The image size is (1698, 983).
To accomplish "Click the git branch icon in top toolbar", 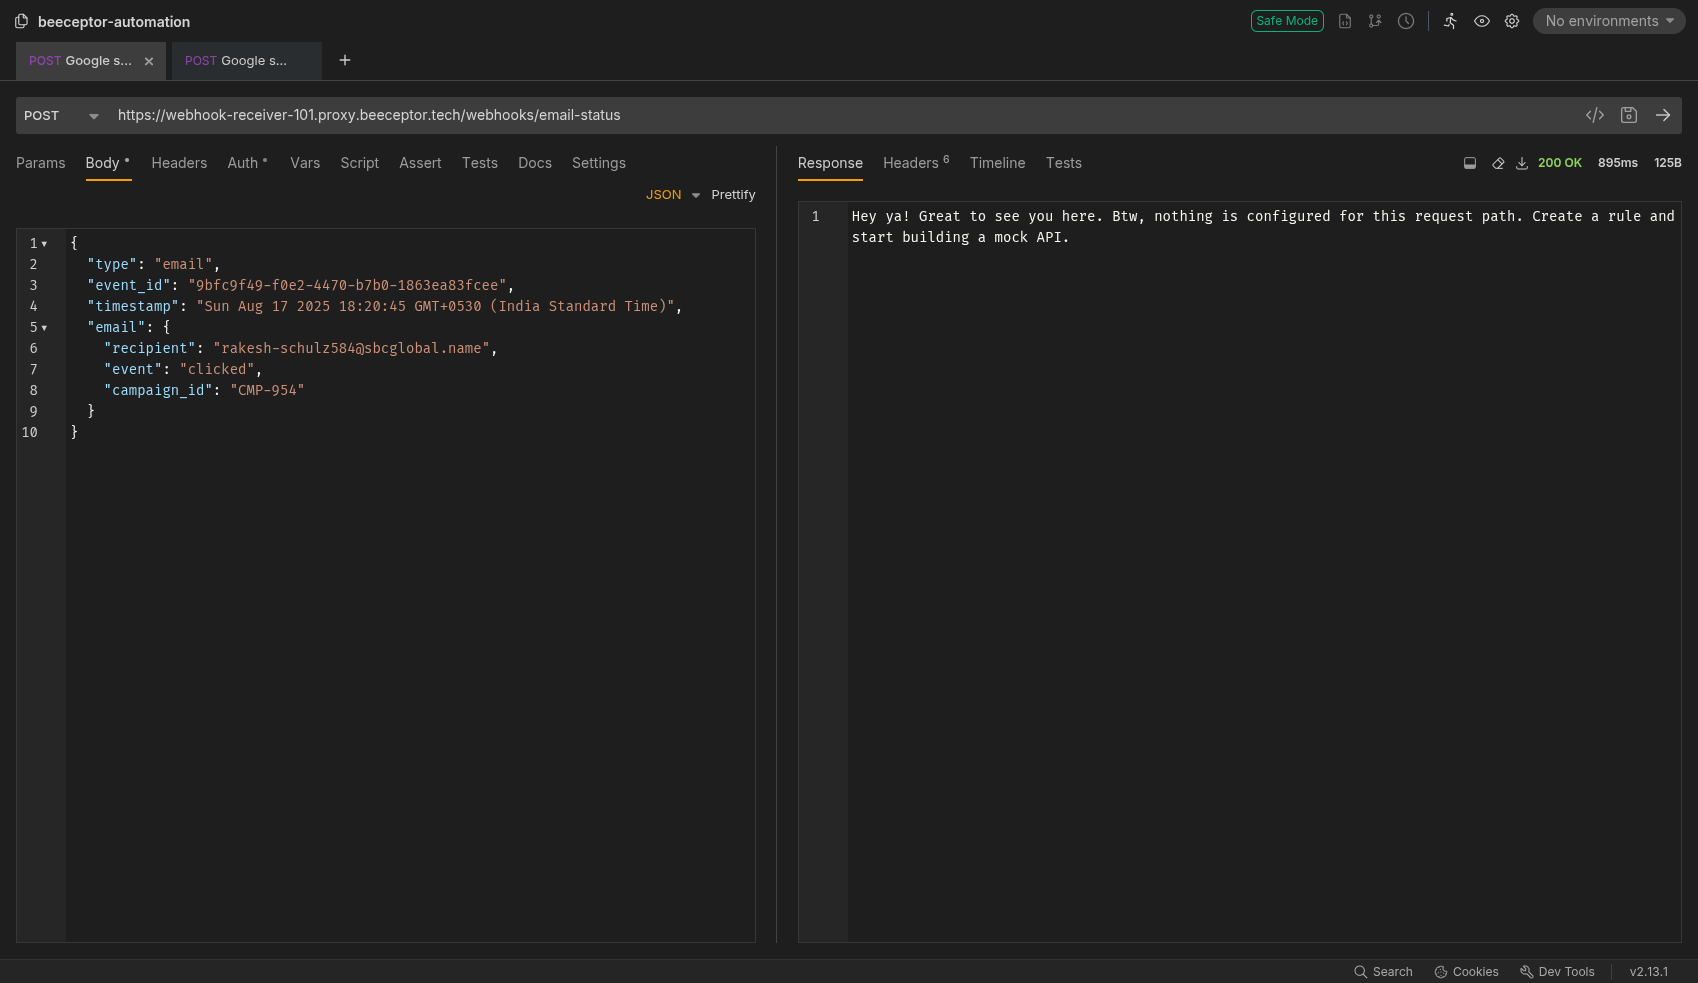I will tap(1375, 21).
